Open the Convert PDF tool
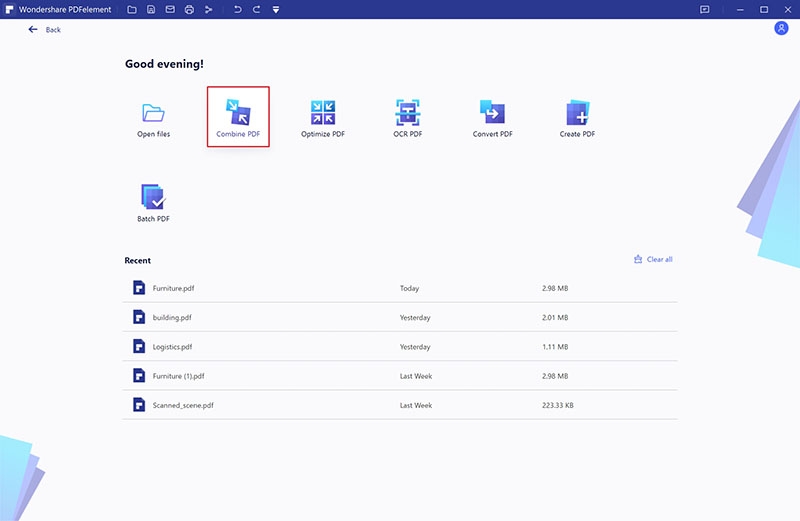The image size is (800, 521). coord(492,116)
